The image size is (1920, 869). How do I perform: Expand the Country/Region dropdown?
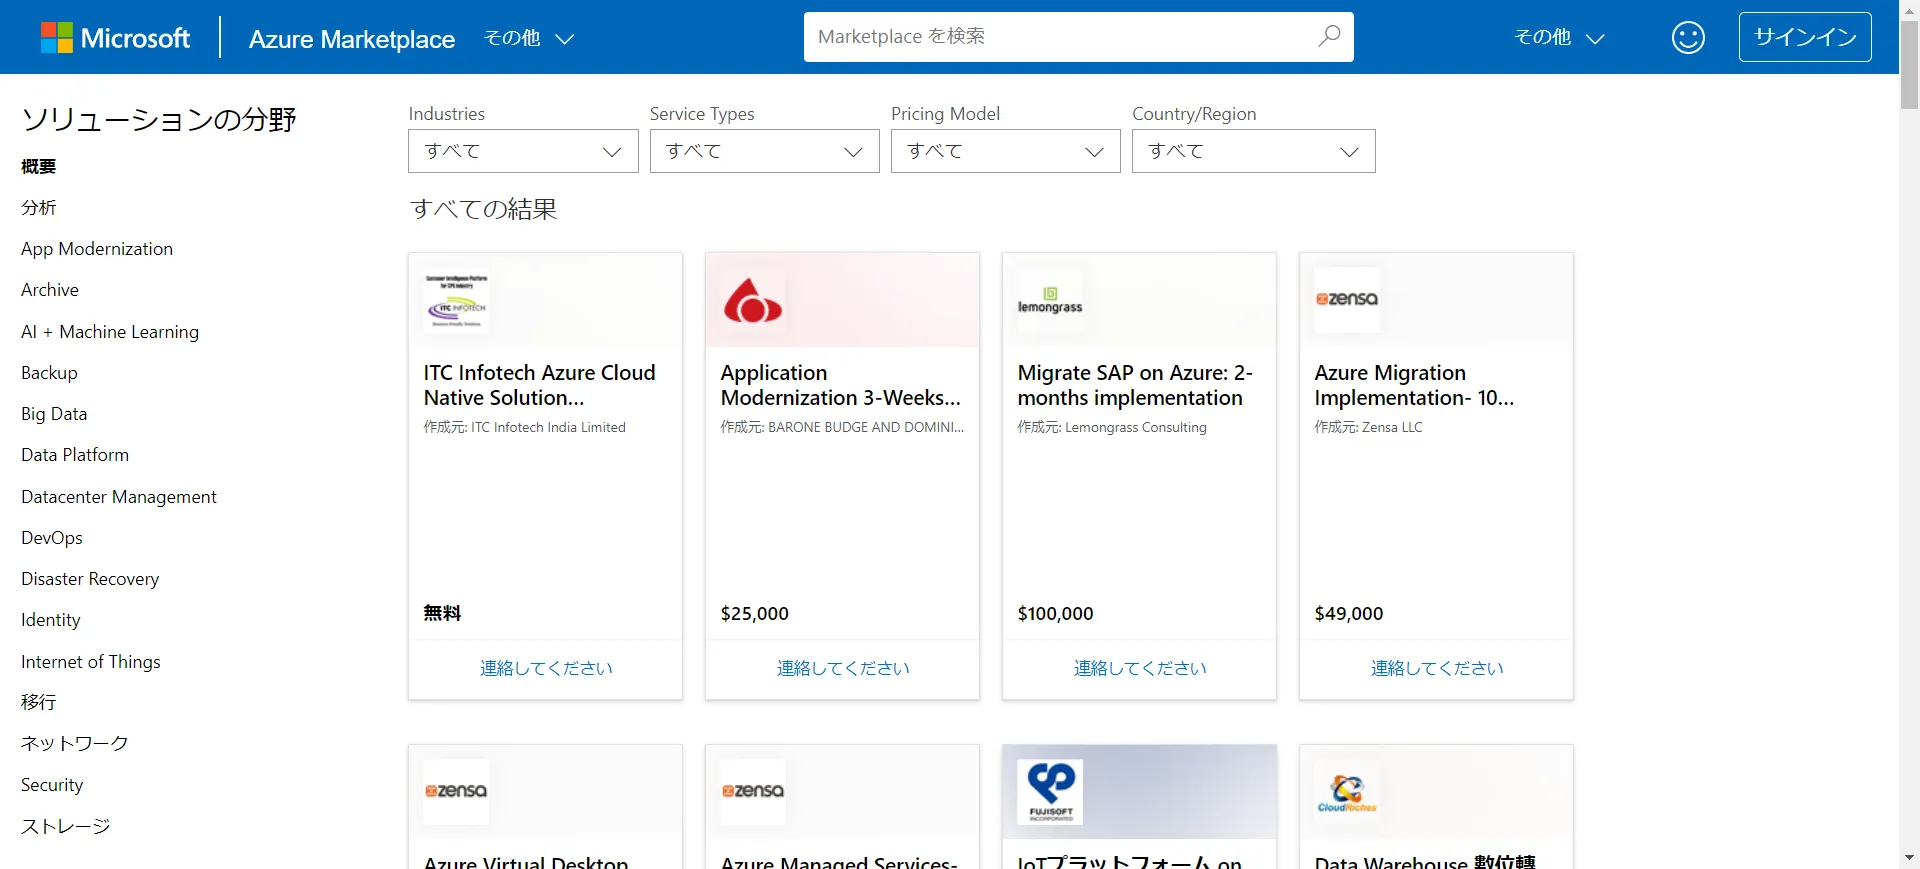coord(1253,151)
